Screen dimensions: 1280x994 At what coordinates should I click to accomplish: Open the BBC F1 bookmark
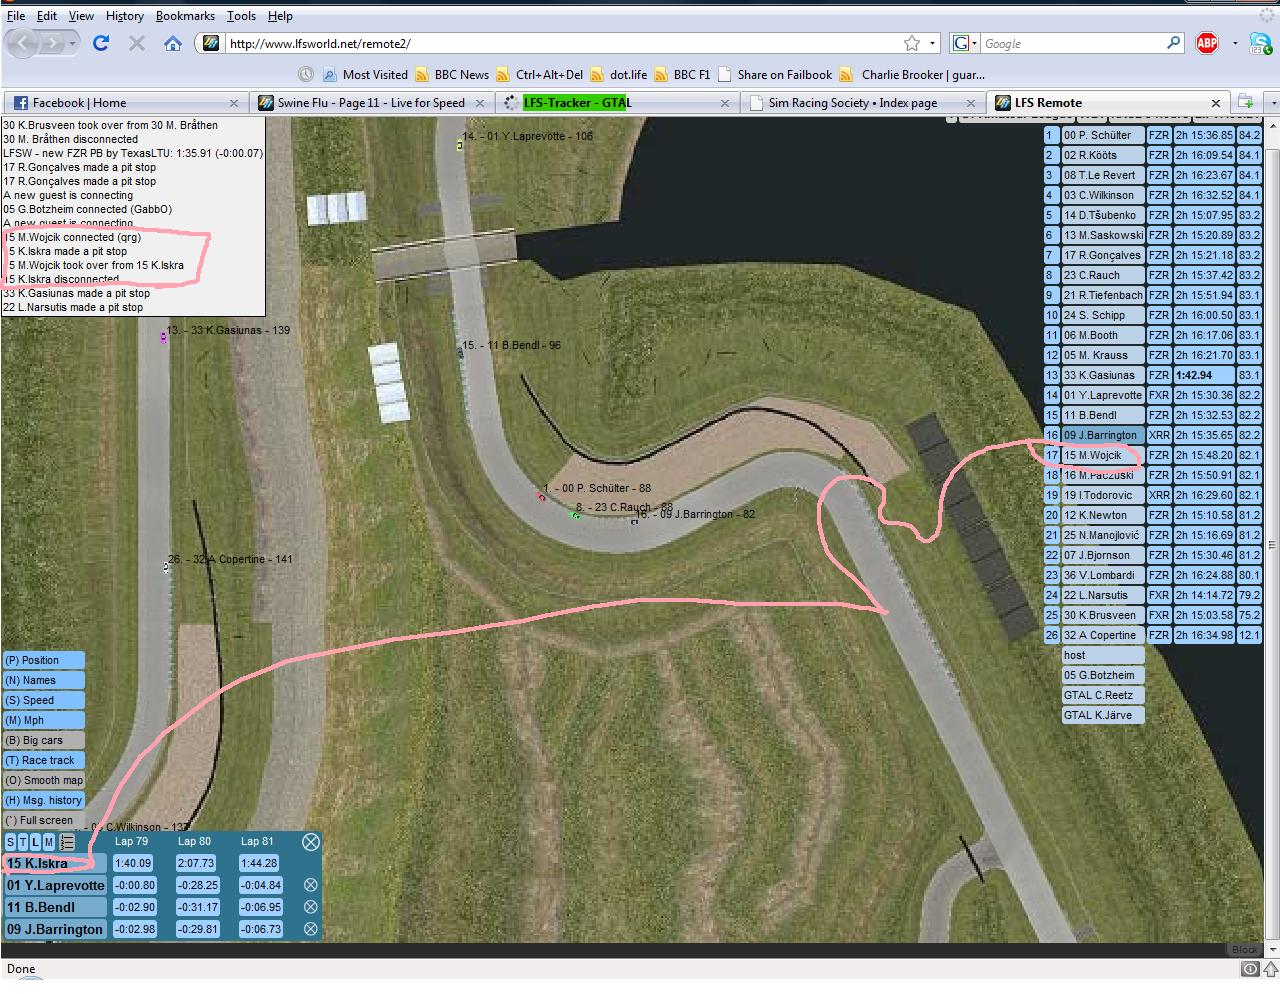click(682, 74)
